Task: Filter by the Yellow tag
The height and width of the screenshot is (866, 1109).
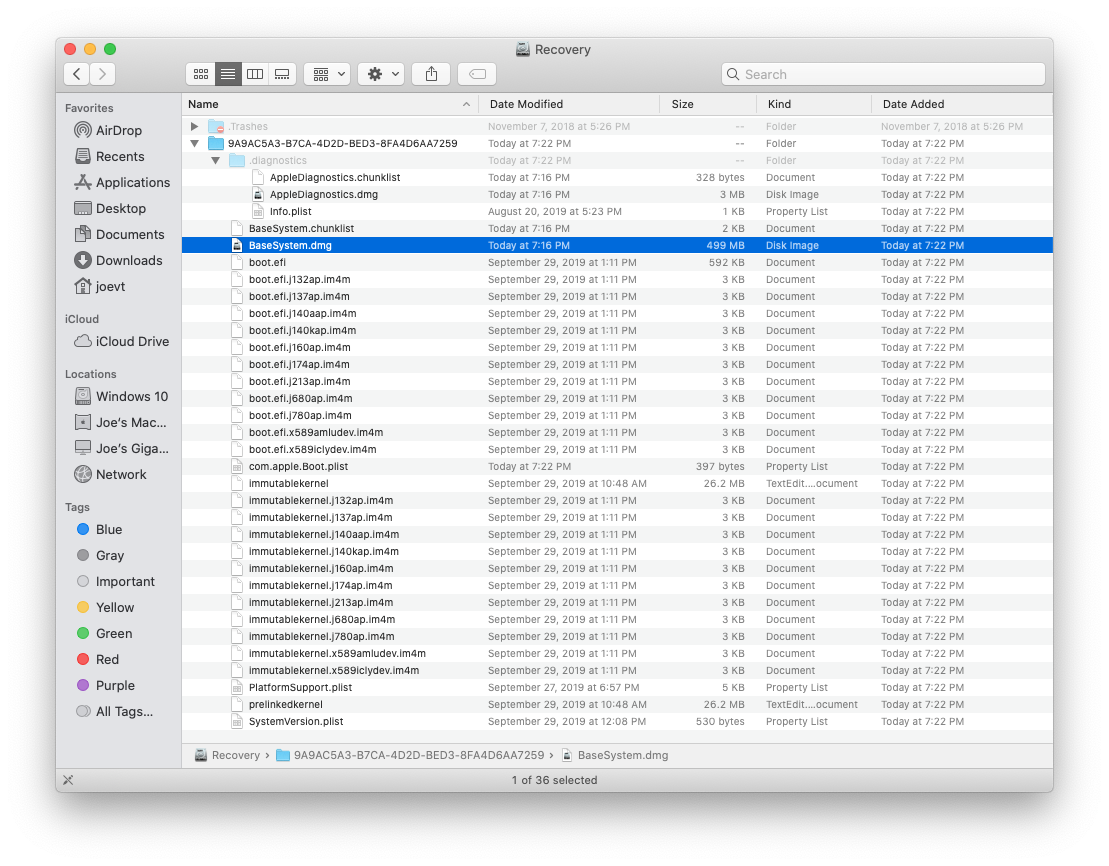Action: (x=105, y=607)
